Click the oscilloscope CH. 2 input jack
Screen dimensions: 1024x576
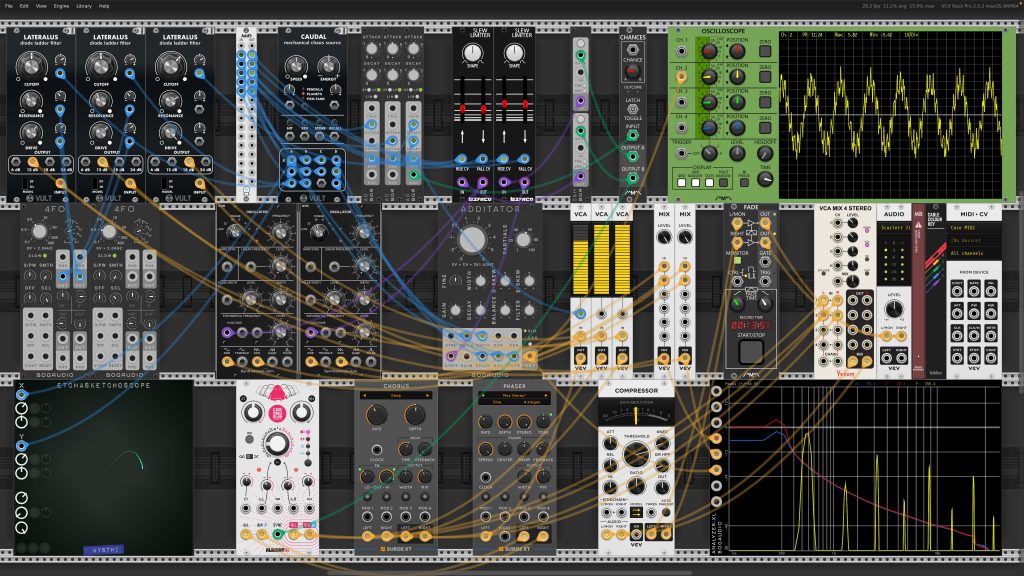click(x=681, y=77)
